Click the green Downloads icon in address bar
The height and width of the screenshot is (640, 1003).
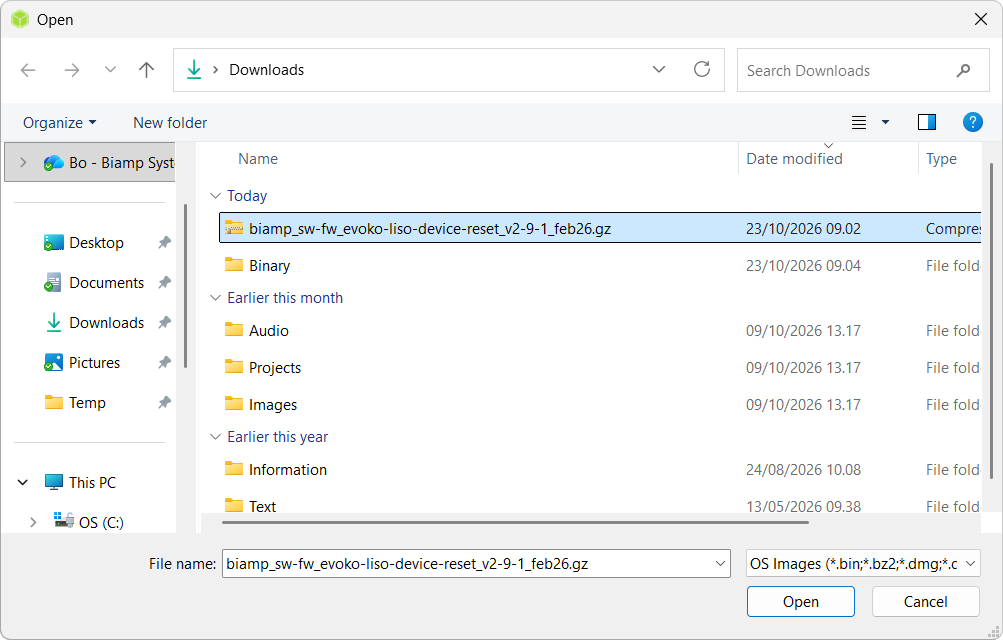tap(194, 70)
